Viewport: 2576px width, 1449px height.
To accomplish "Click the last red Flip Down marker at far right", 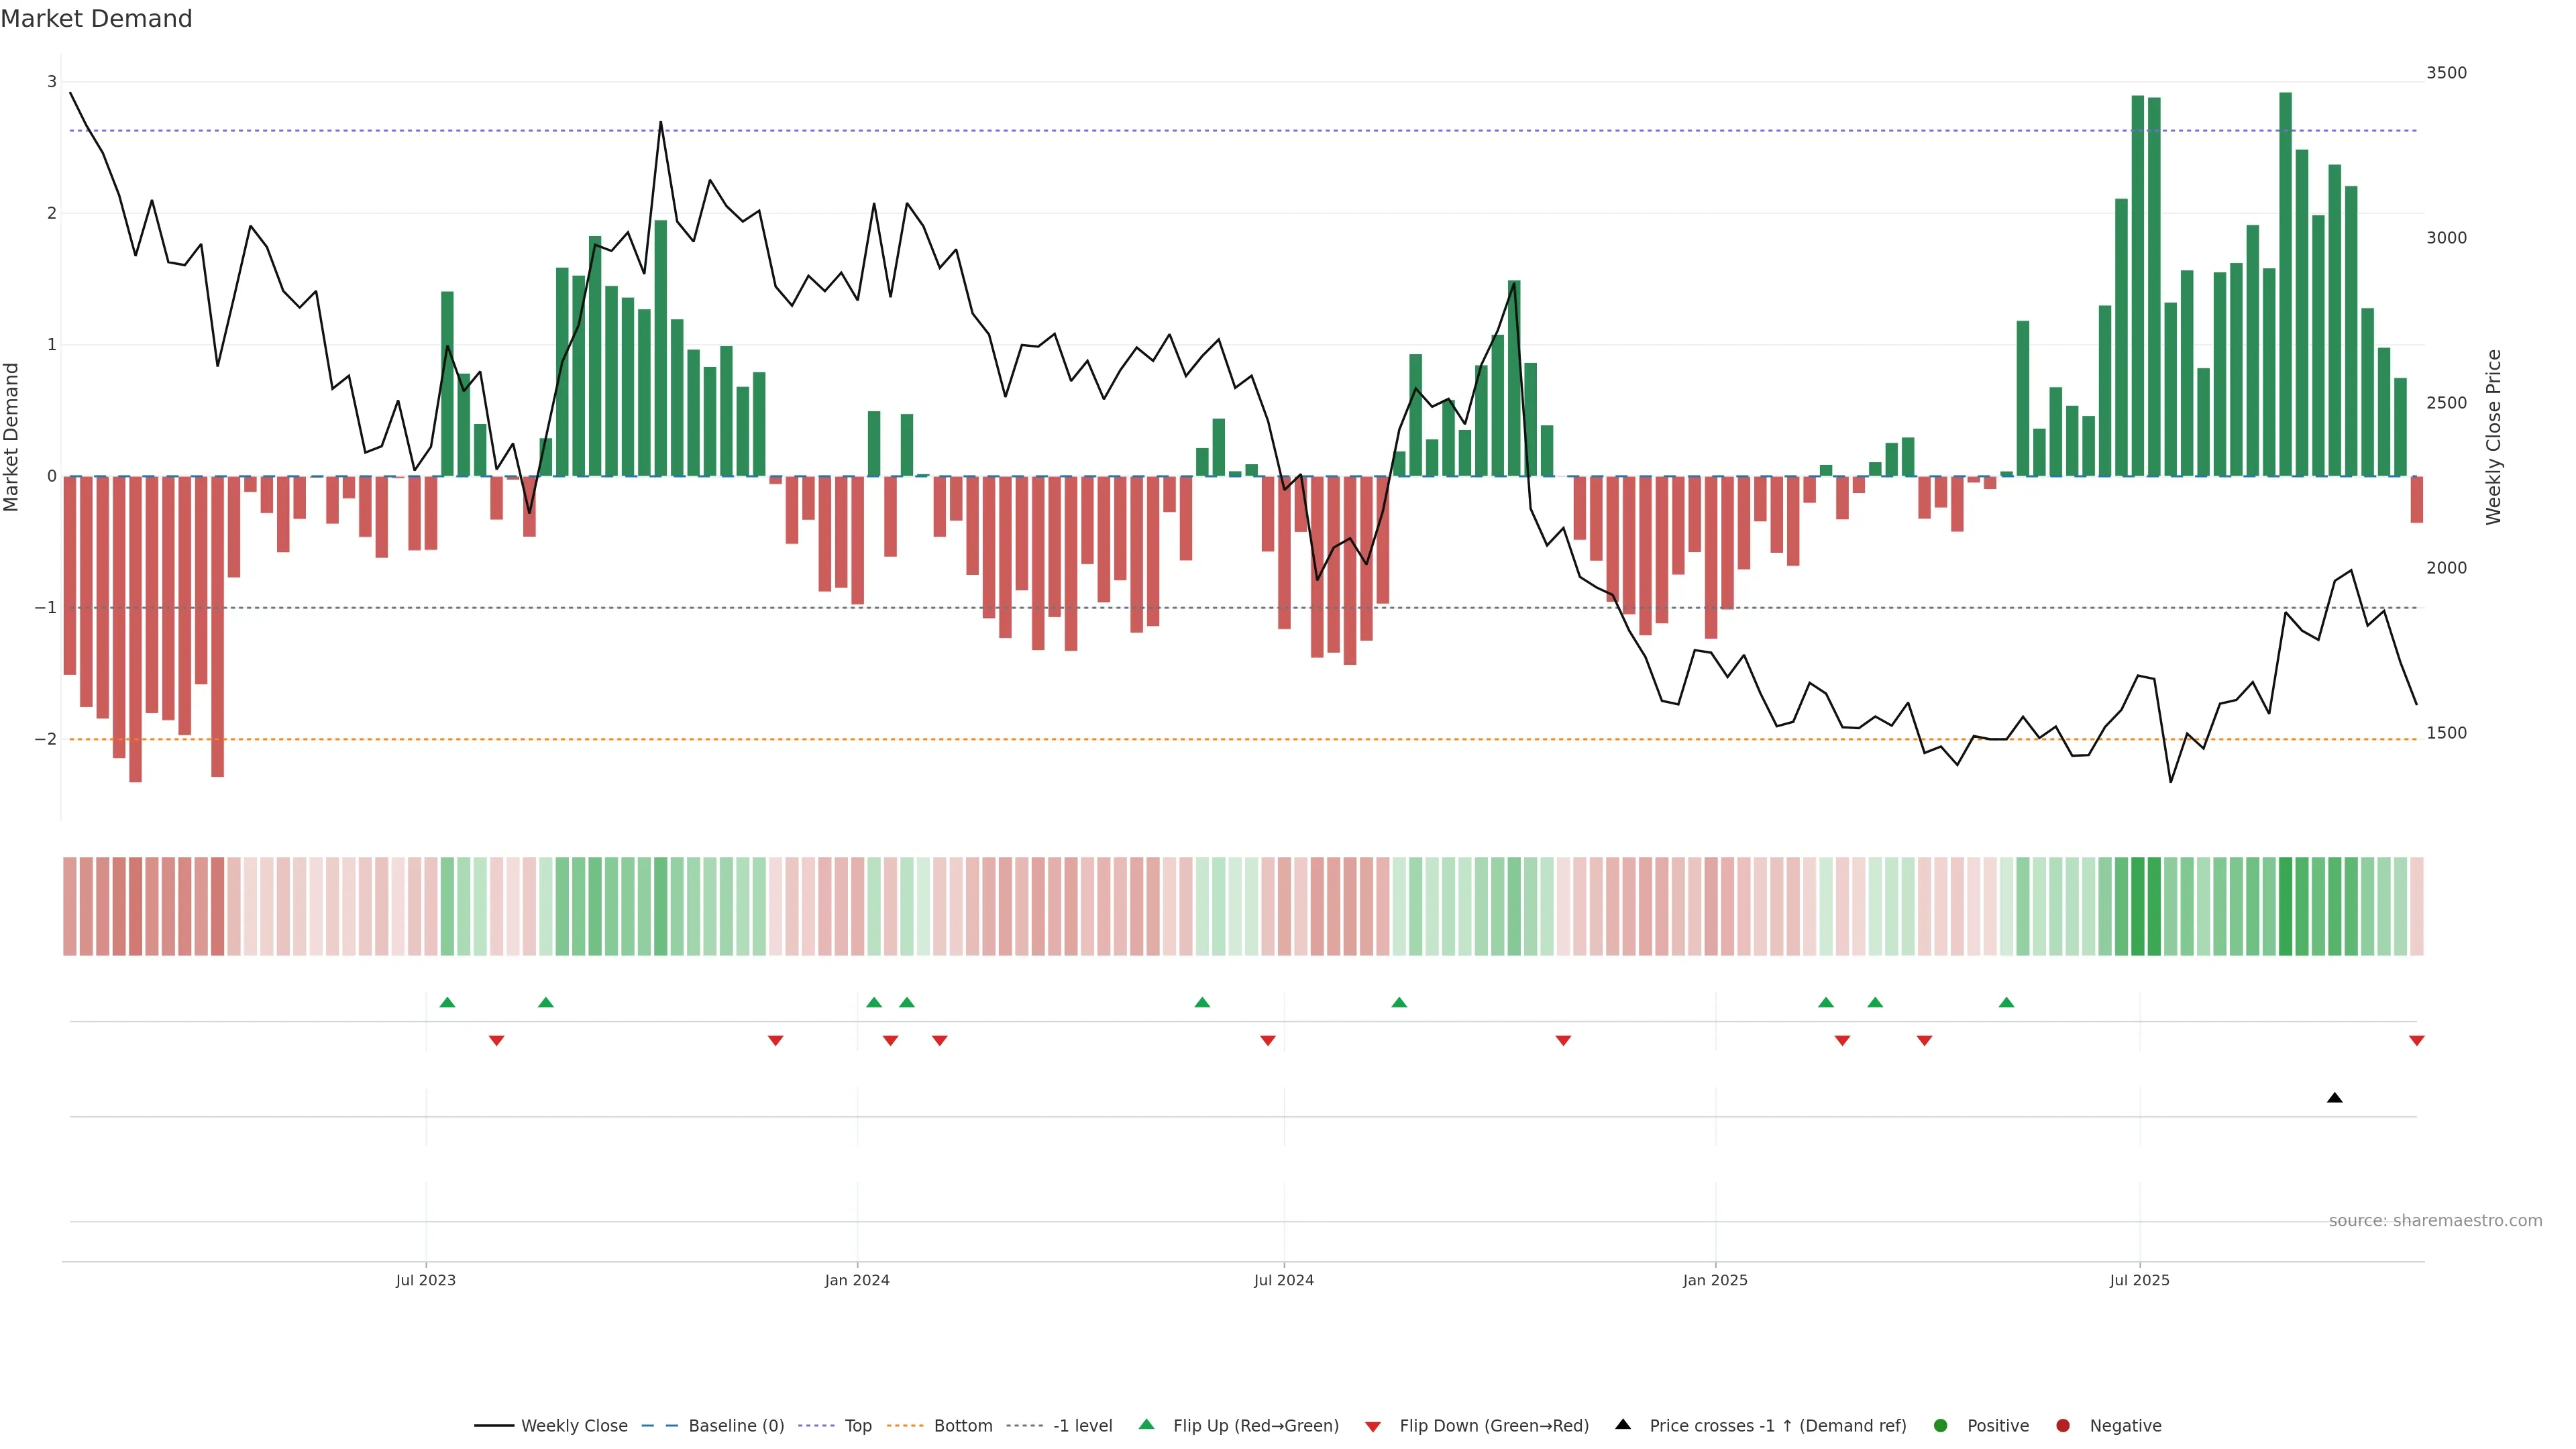I will pos(2416,1041).
